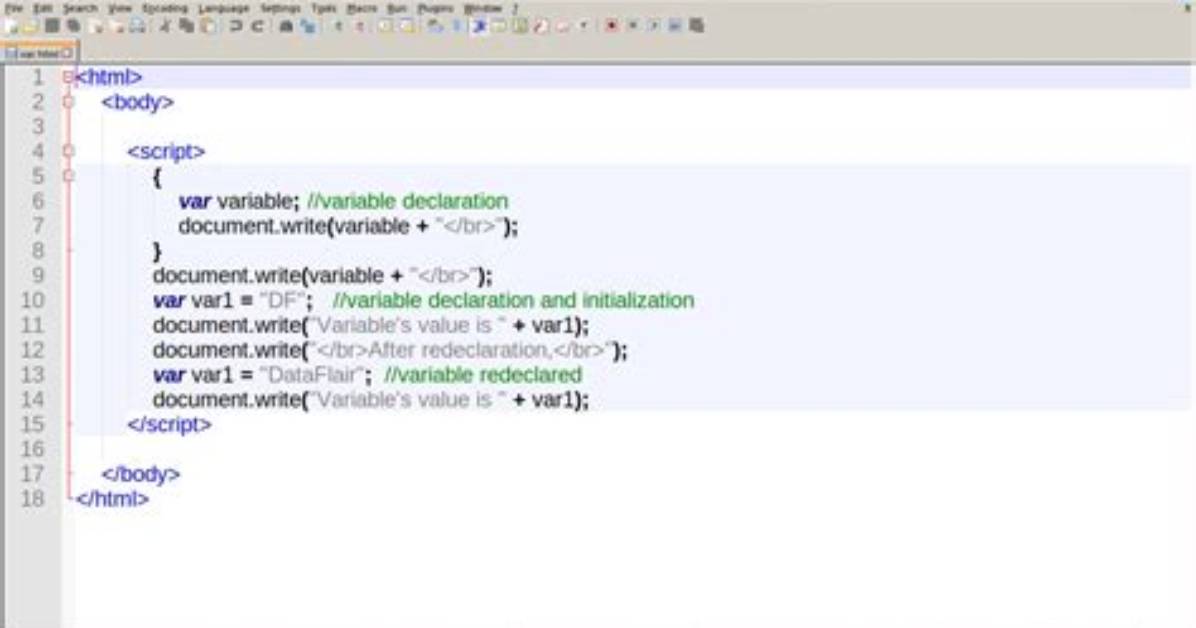
Task: Open the Encoding menu
Action: tap(165, 8)
